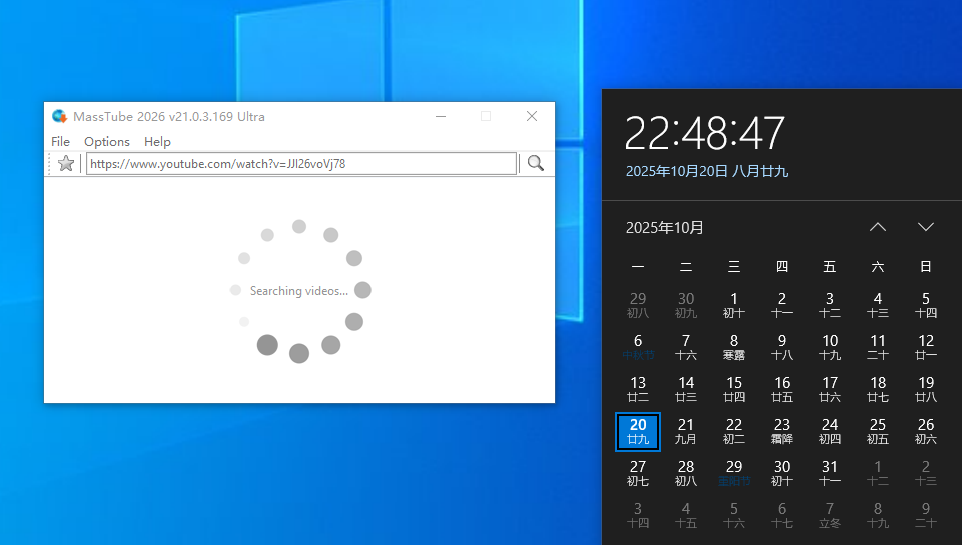
Task: Click the favorites star icon
Action: click(66, 163)
